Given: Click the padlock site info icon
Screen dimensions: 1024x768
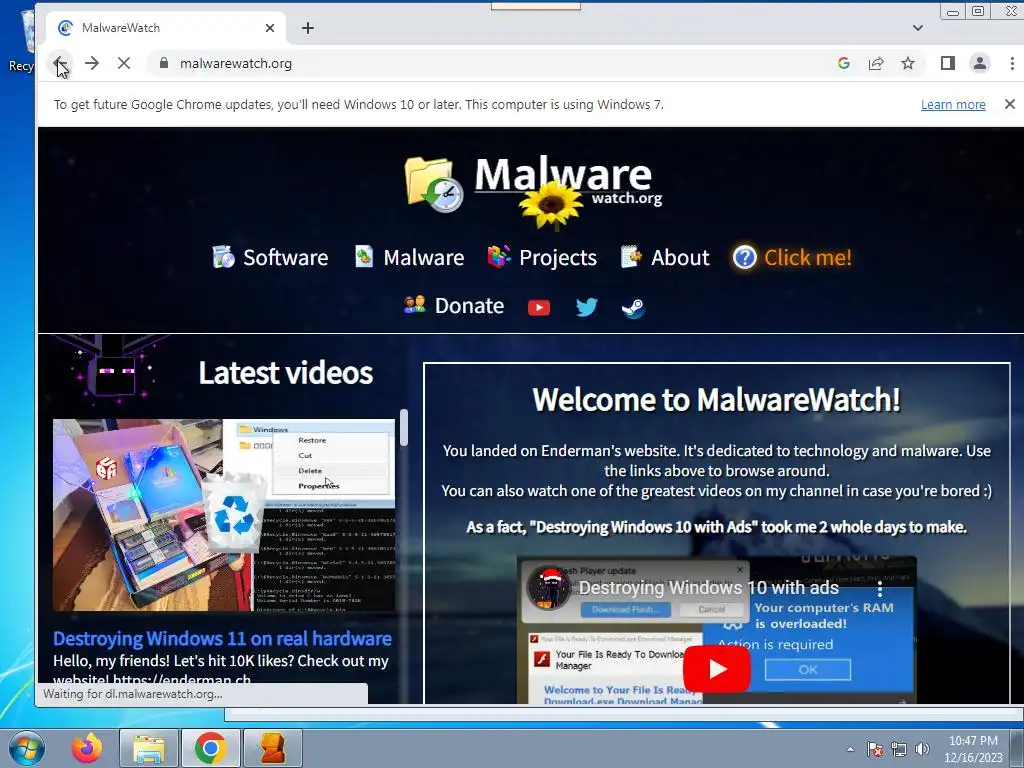Looking at the screenshot, I should 164,63.
